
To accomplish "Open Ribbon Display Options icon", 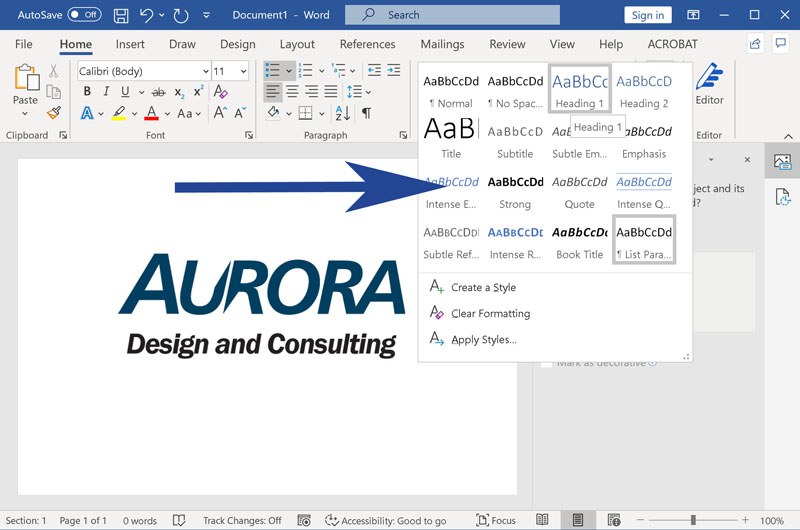I will click(693, 15).
